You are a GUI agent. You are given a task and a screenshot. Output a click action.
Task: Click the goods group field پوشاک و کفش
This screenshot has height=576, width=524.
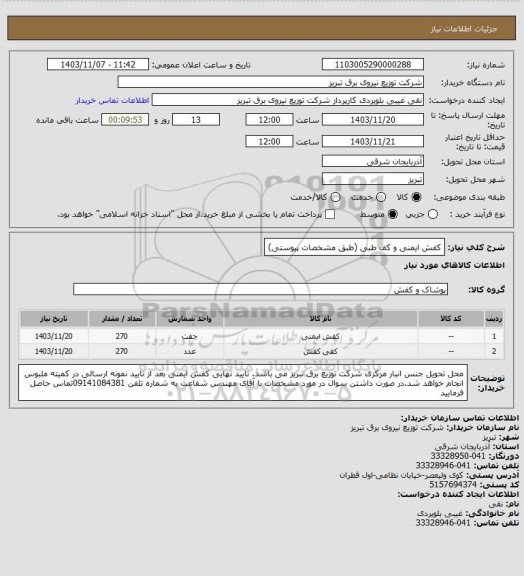click(x=260, y=289)
